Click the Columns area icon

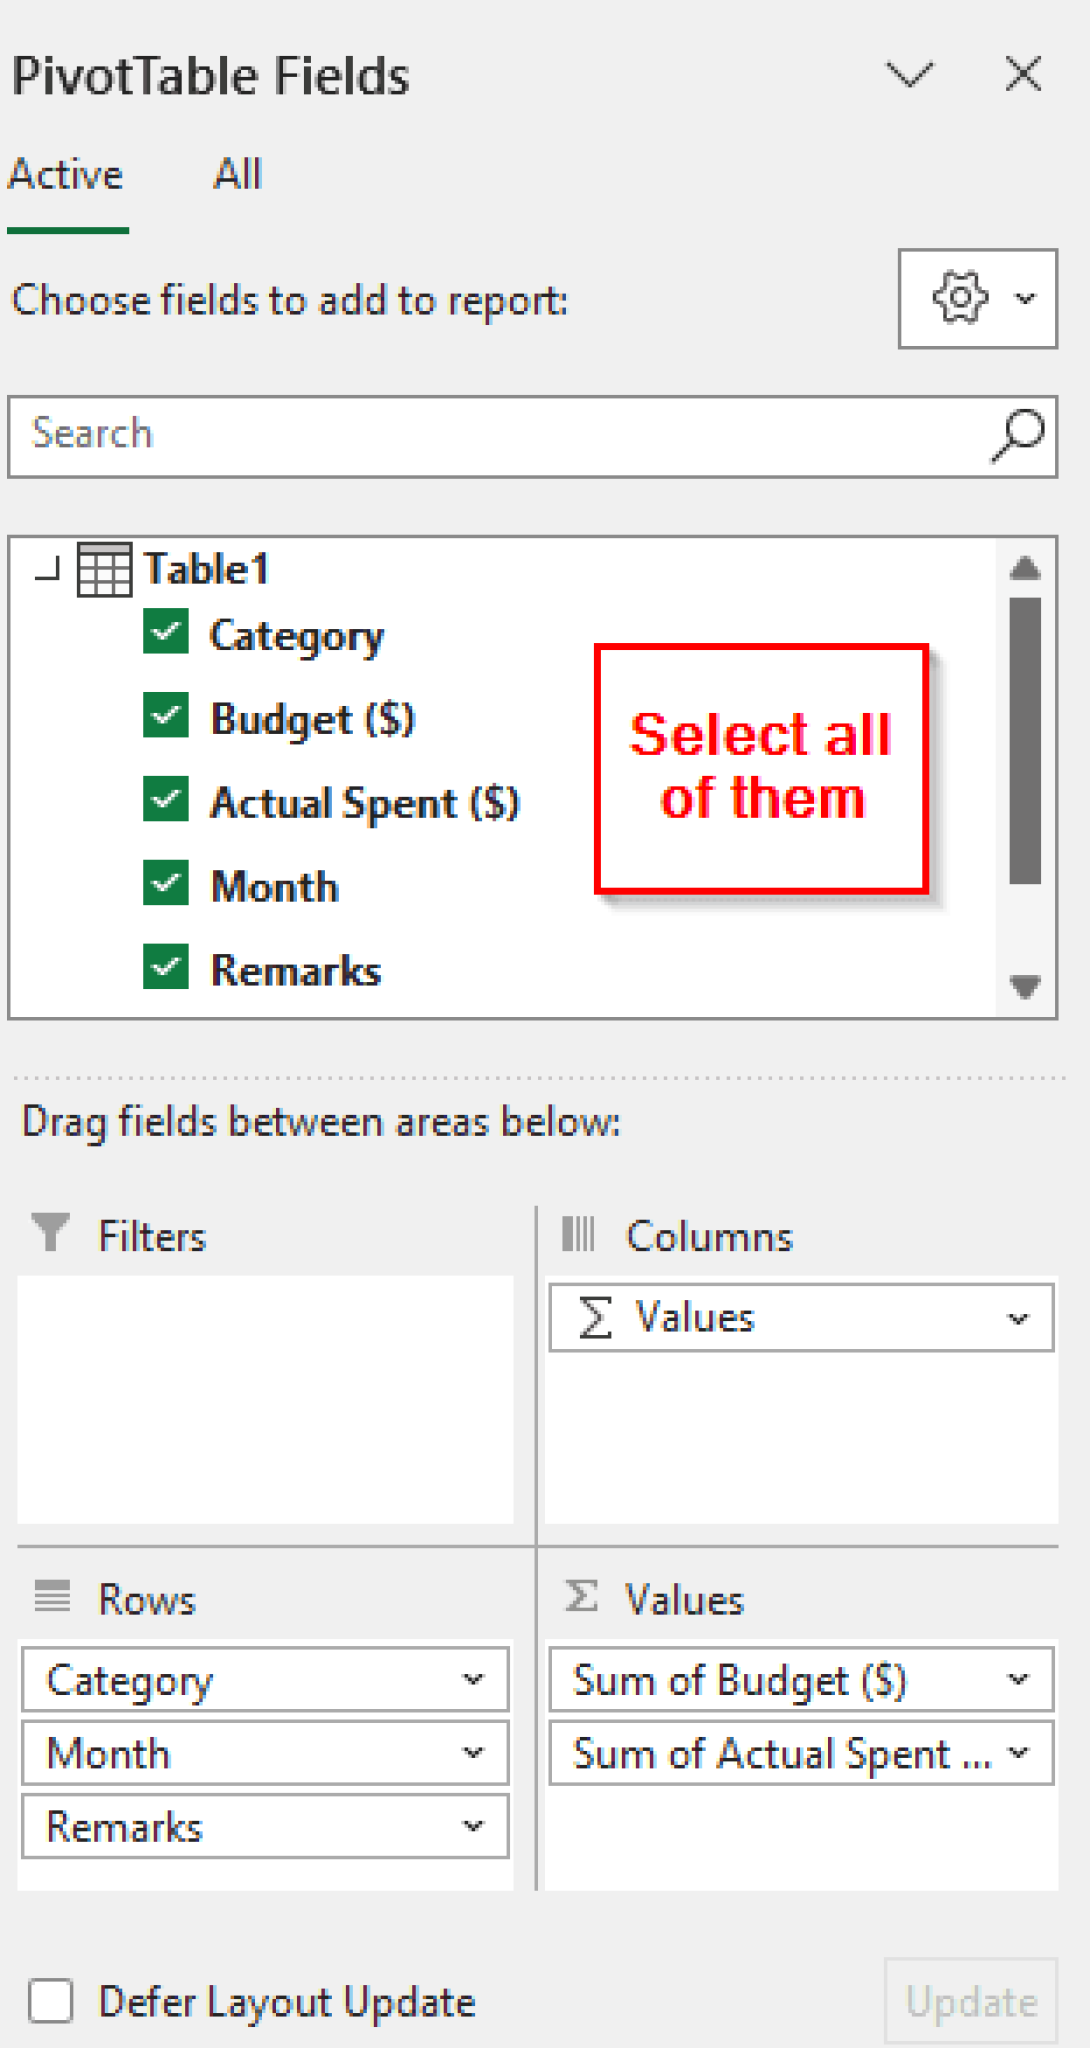point(578,1235)
